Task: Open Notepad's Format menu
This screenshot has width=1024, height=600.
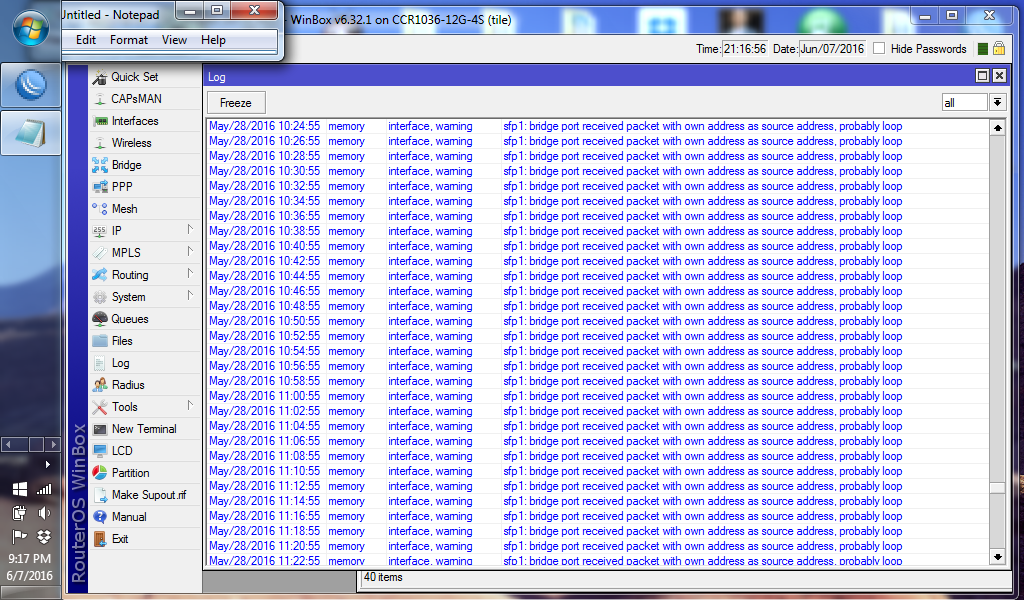Action: [x=128, y=40]
